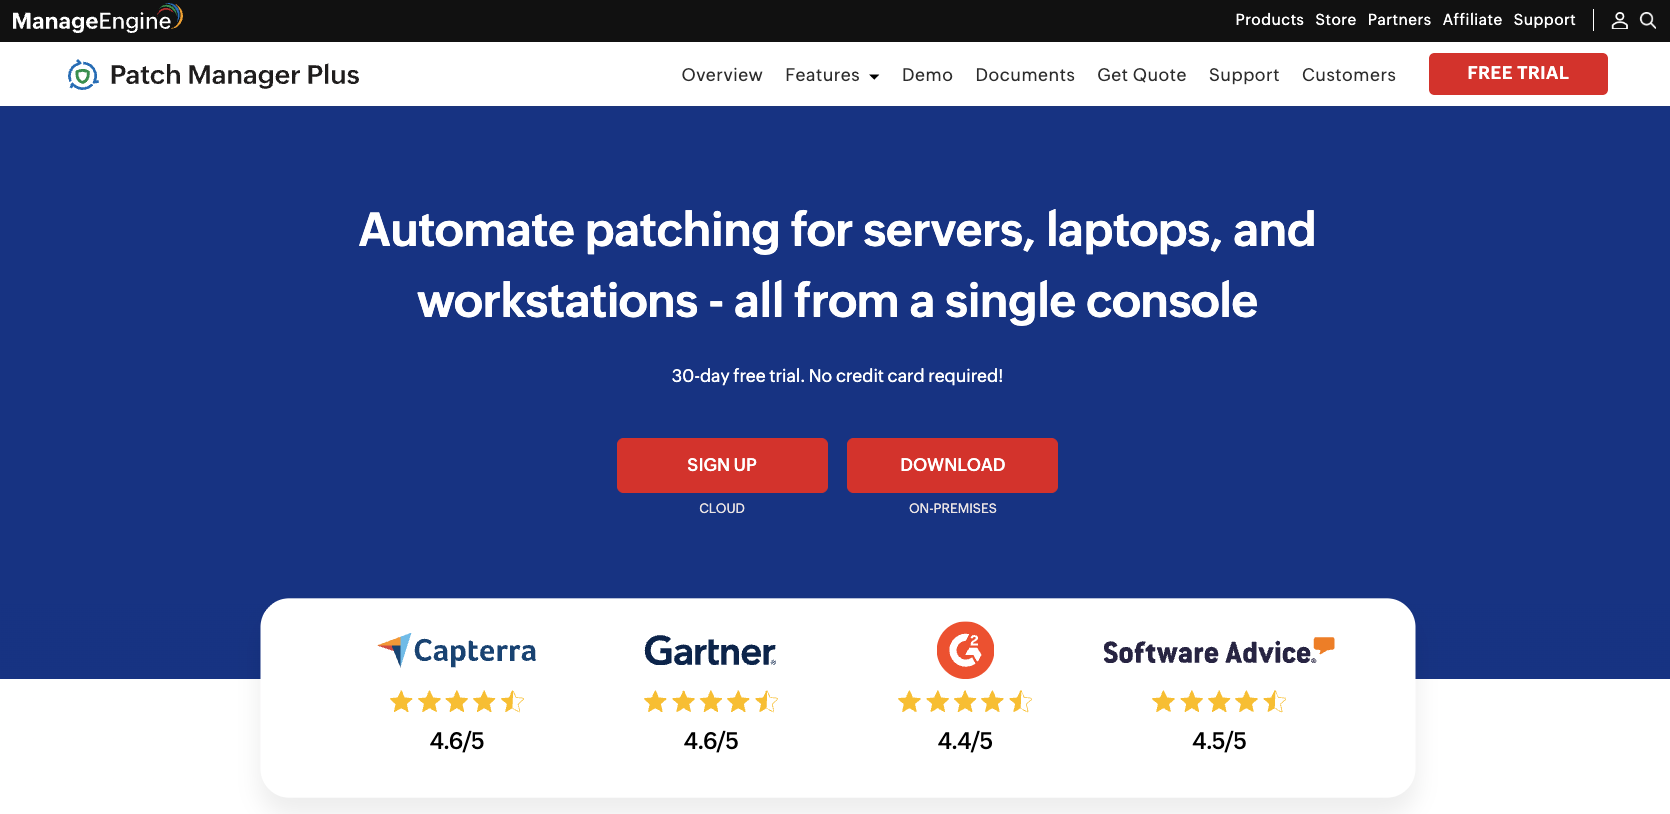
Task: Click the 4.6/5 Gartner score
Action: (x=711, y=741)
